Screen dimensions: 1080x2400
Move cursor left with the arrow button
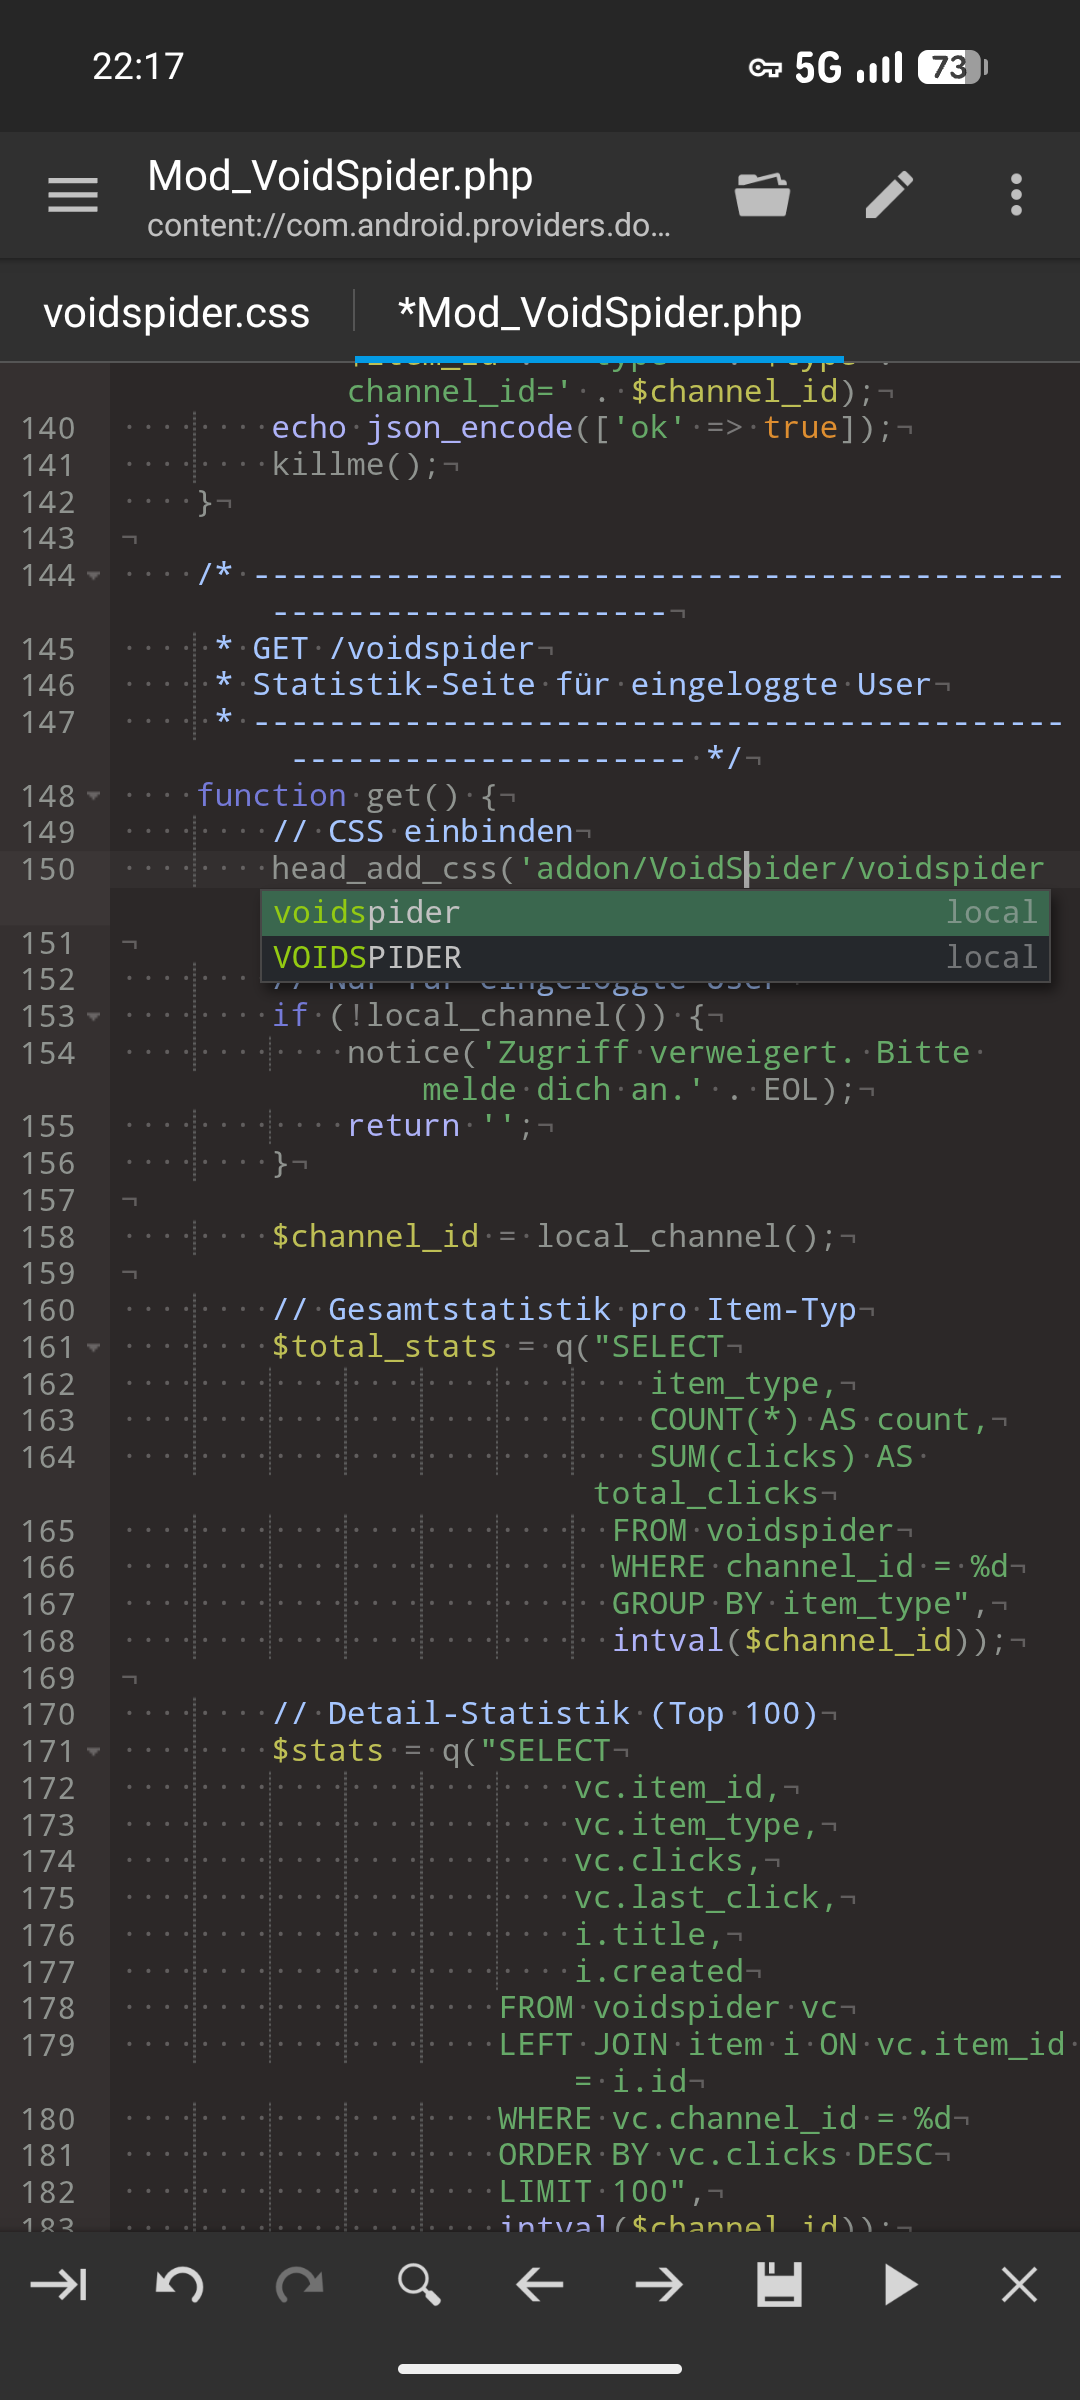click(x=539, y=2285)
